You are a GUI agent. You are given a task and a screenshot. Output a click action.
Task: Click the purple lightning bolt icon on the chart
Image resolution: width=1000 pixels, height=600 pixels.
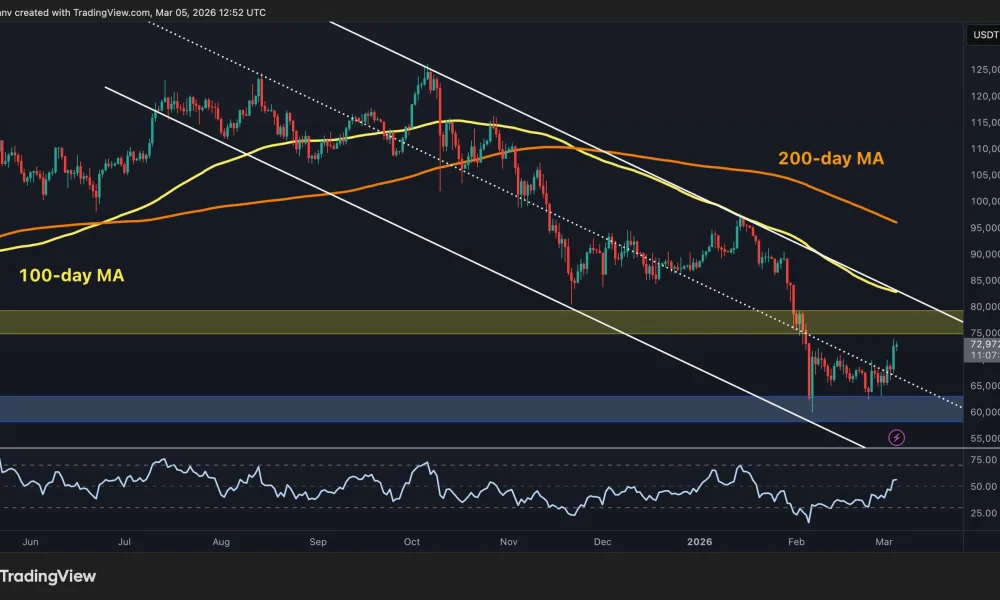897,437
